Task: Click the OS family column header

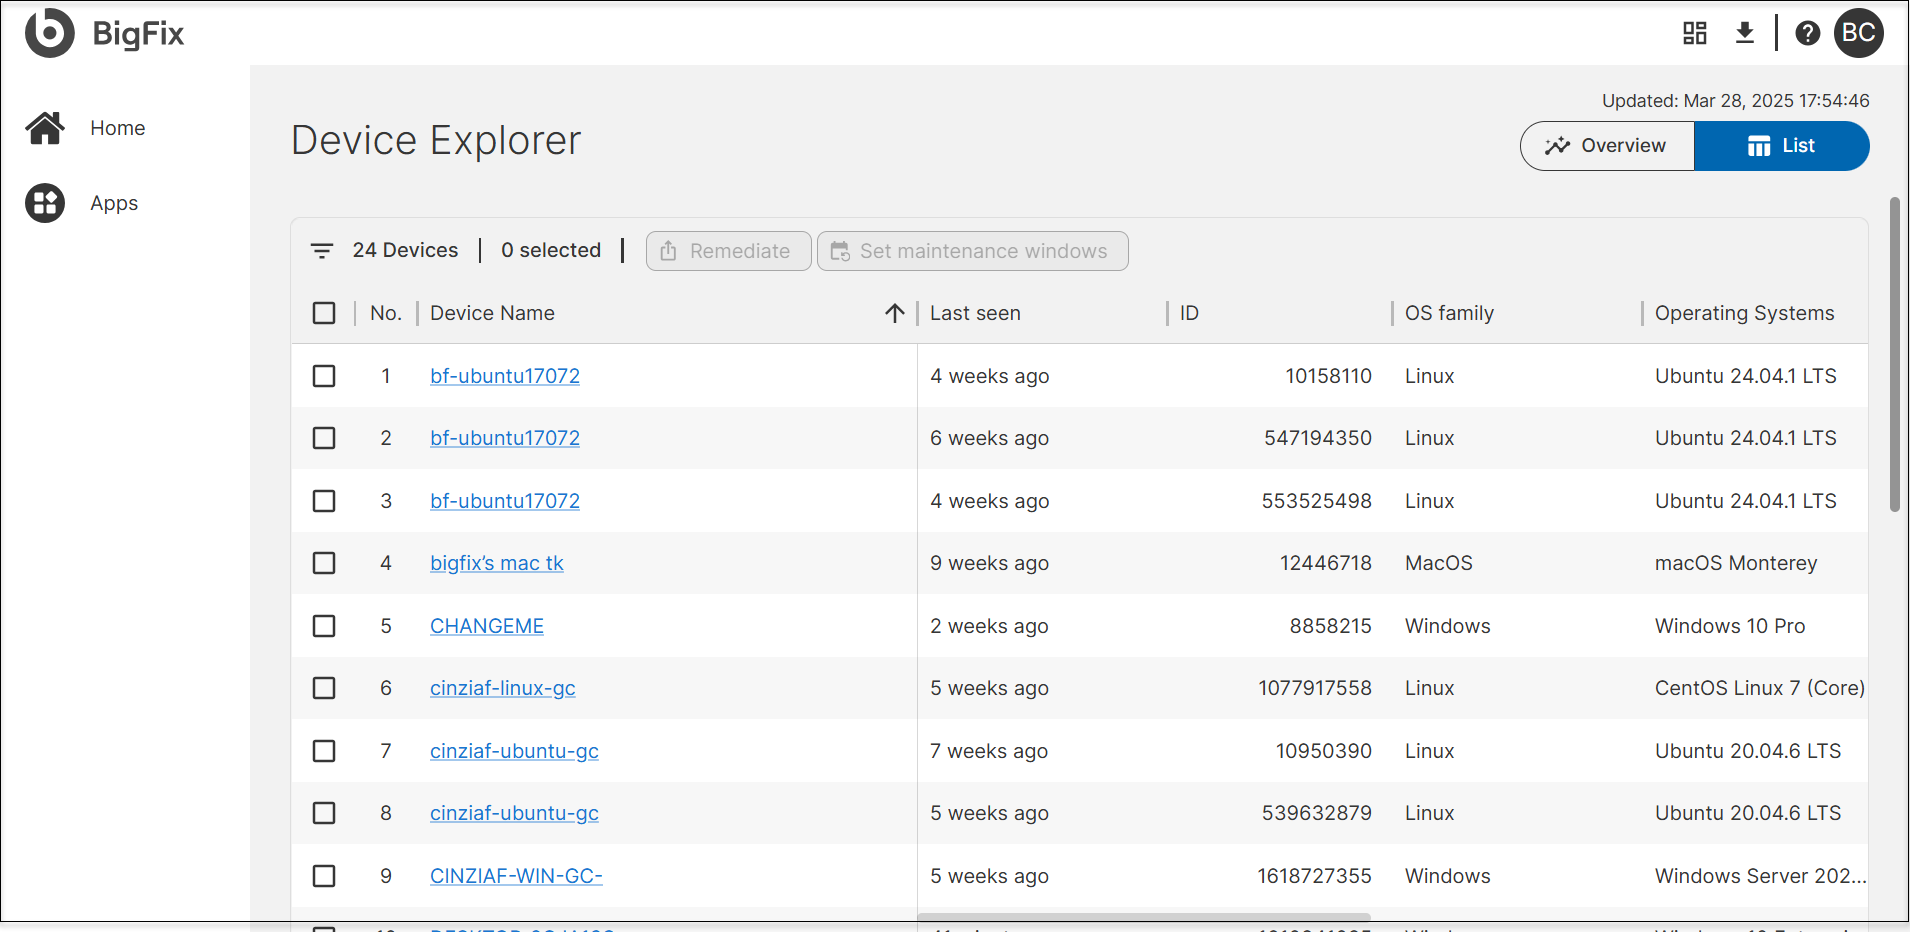Action: pos(1449,313)
